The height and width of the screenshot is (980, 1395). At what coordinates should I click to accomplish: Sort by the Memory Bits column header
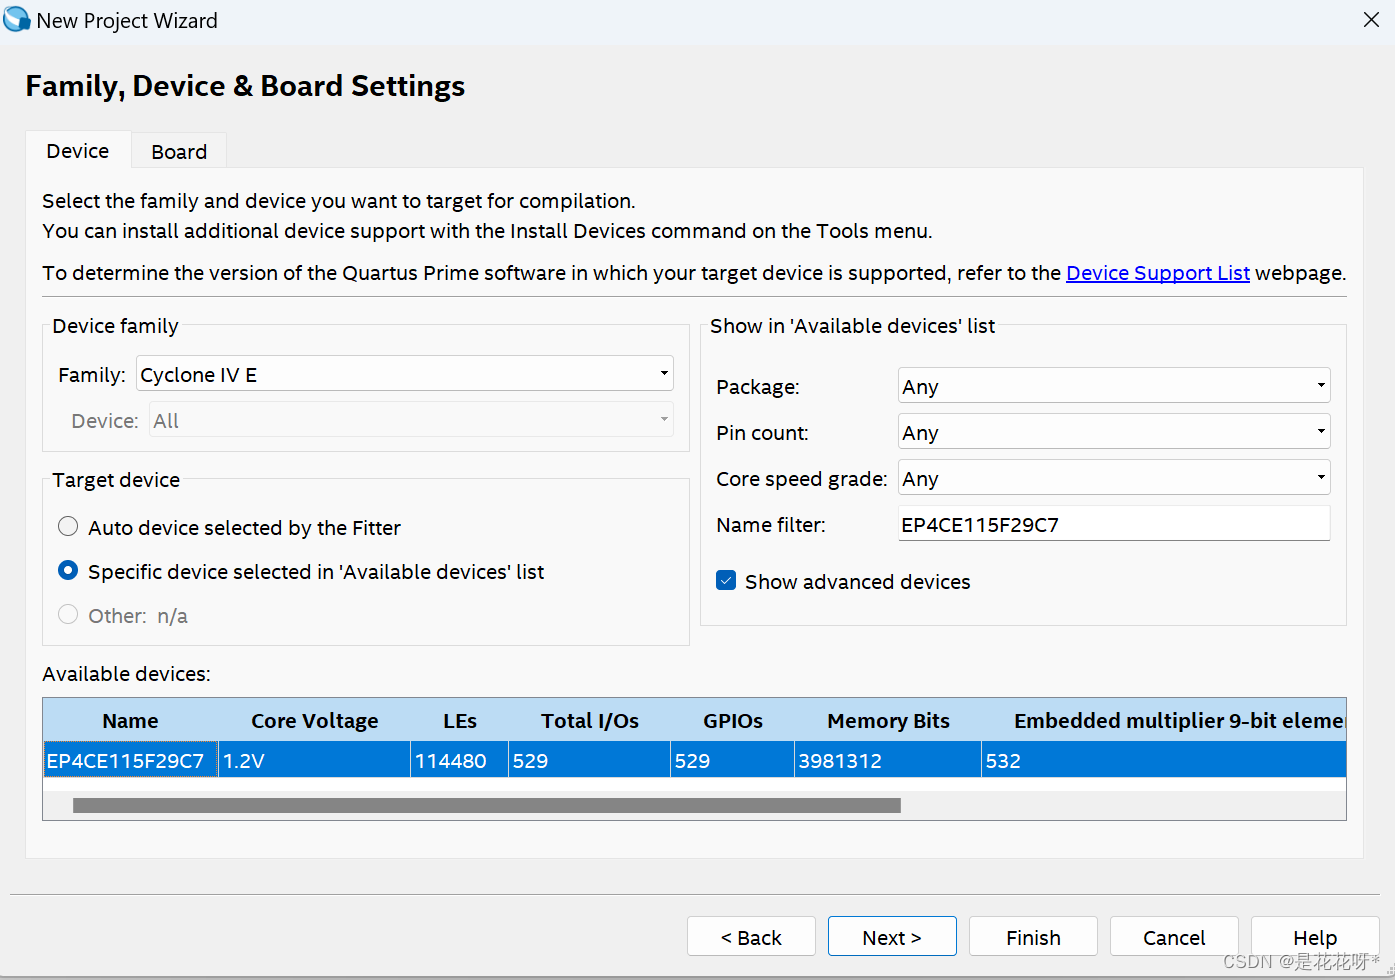click(888, 720)
